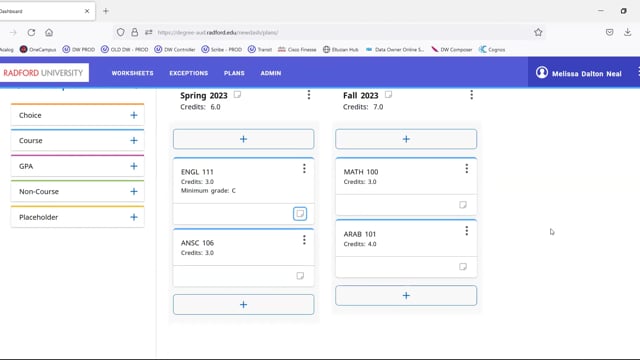Open the Cisco Finesse bookmark
This screenshot has height=360, width=640.
tap(297, 49)
